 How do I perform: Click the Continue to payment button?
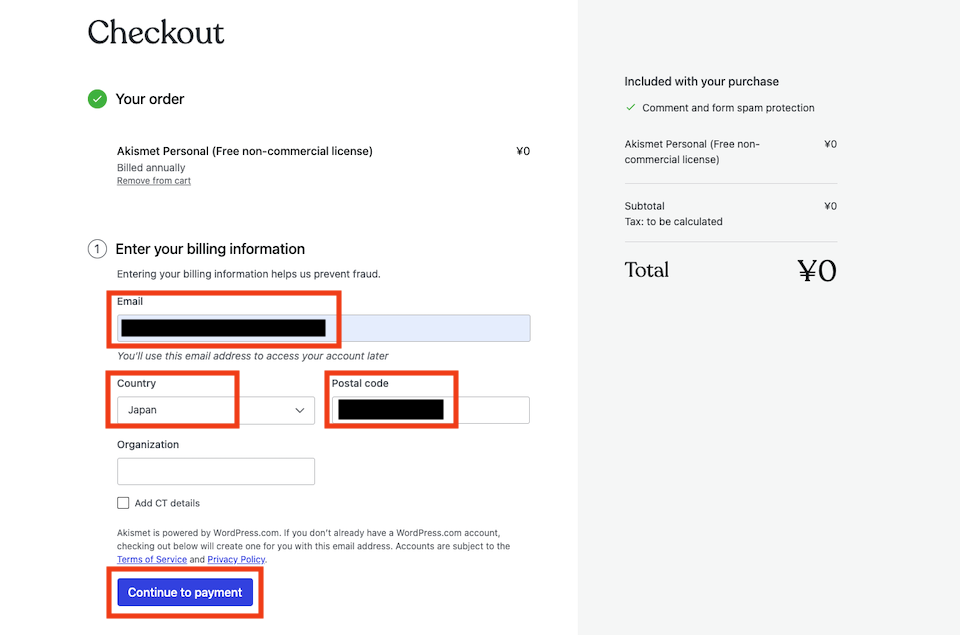tap(185, 592)
